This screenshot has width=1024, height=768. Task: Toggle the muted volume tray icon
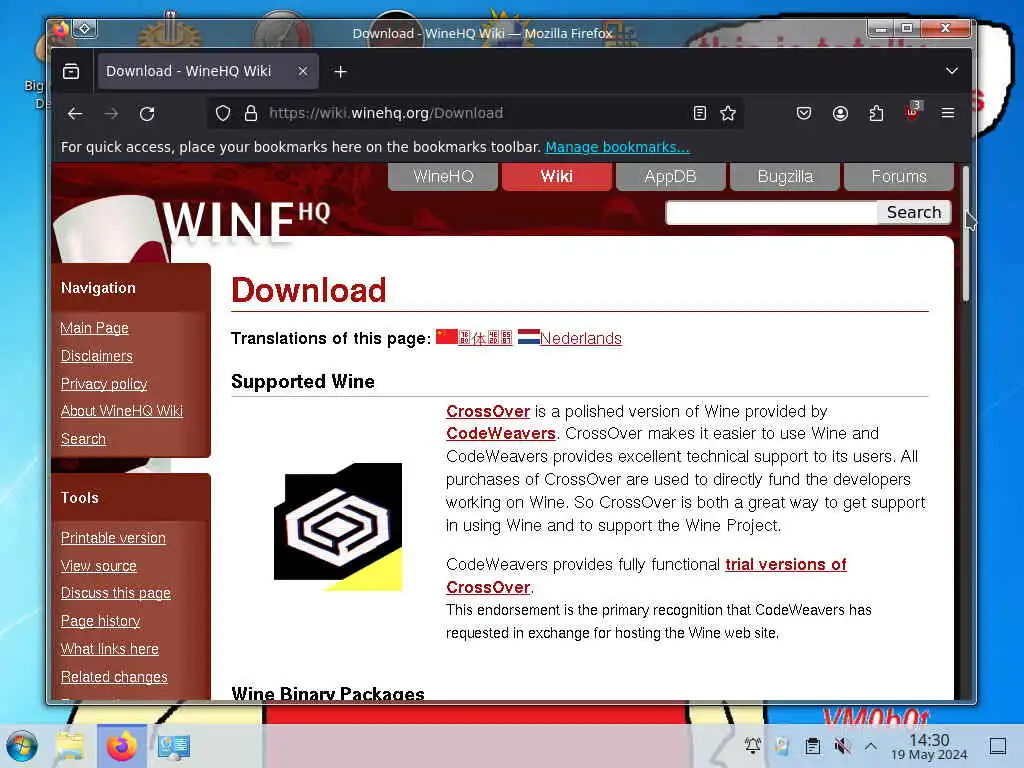coord(842,746)
